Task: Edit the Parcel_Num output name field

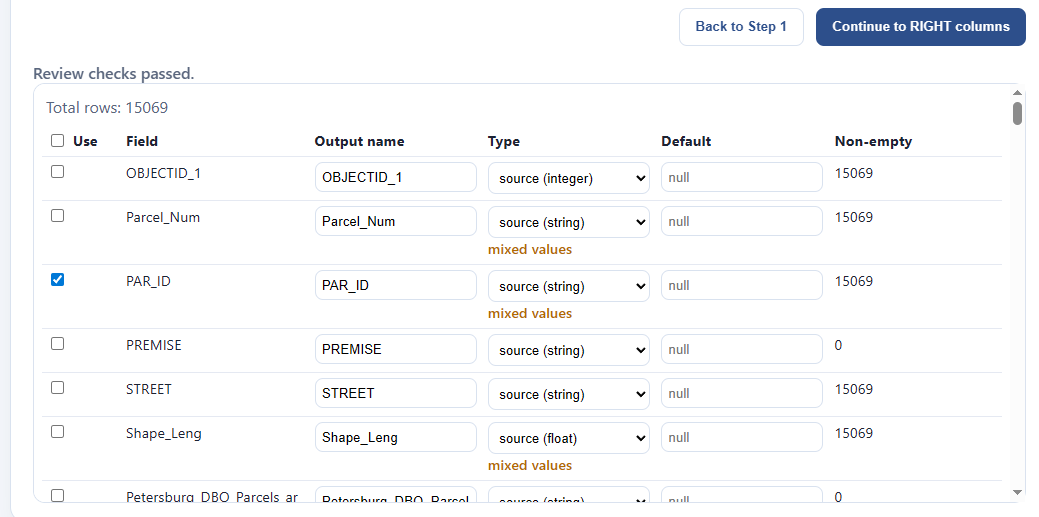Action: pyautogui.click(x=396, y=221)
